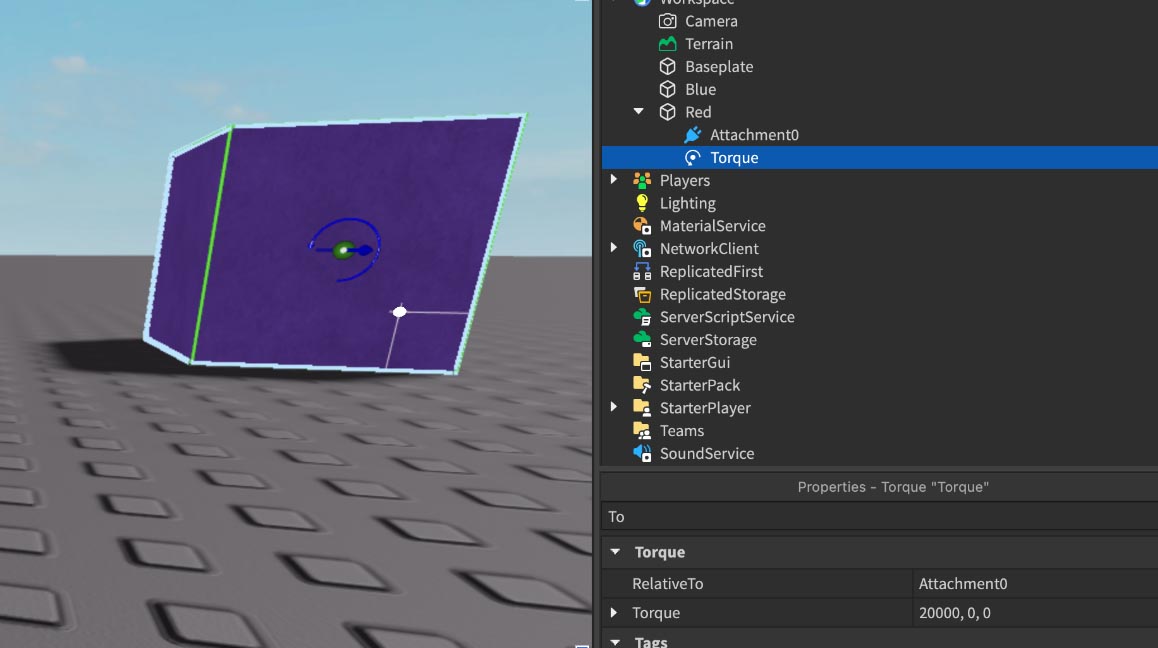The image size is (1158, 648).
Task: Click the MaterialService icon
Action: [642, 225]
